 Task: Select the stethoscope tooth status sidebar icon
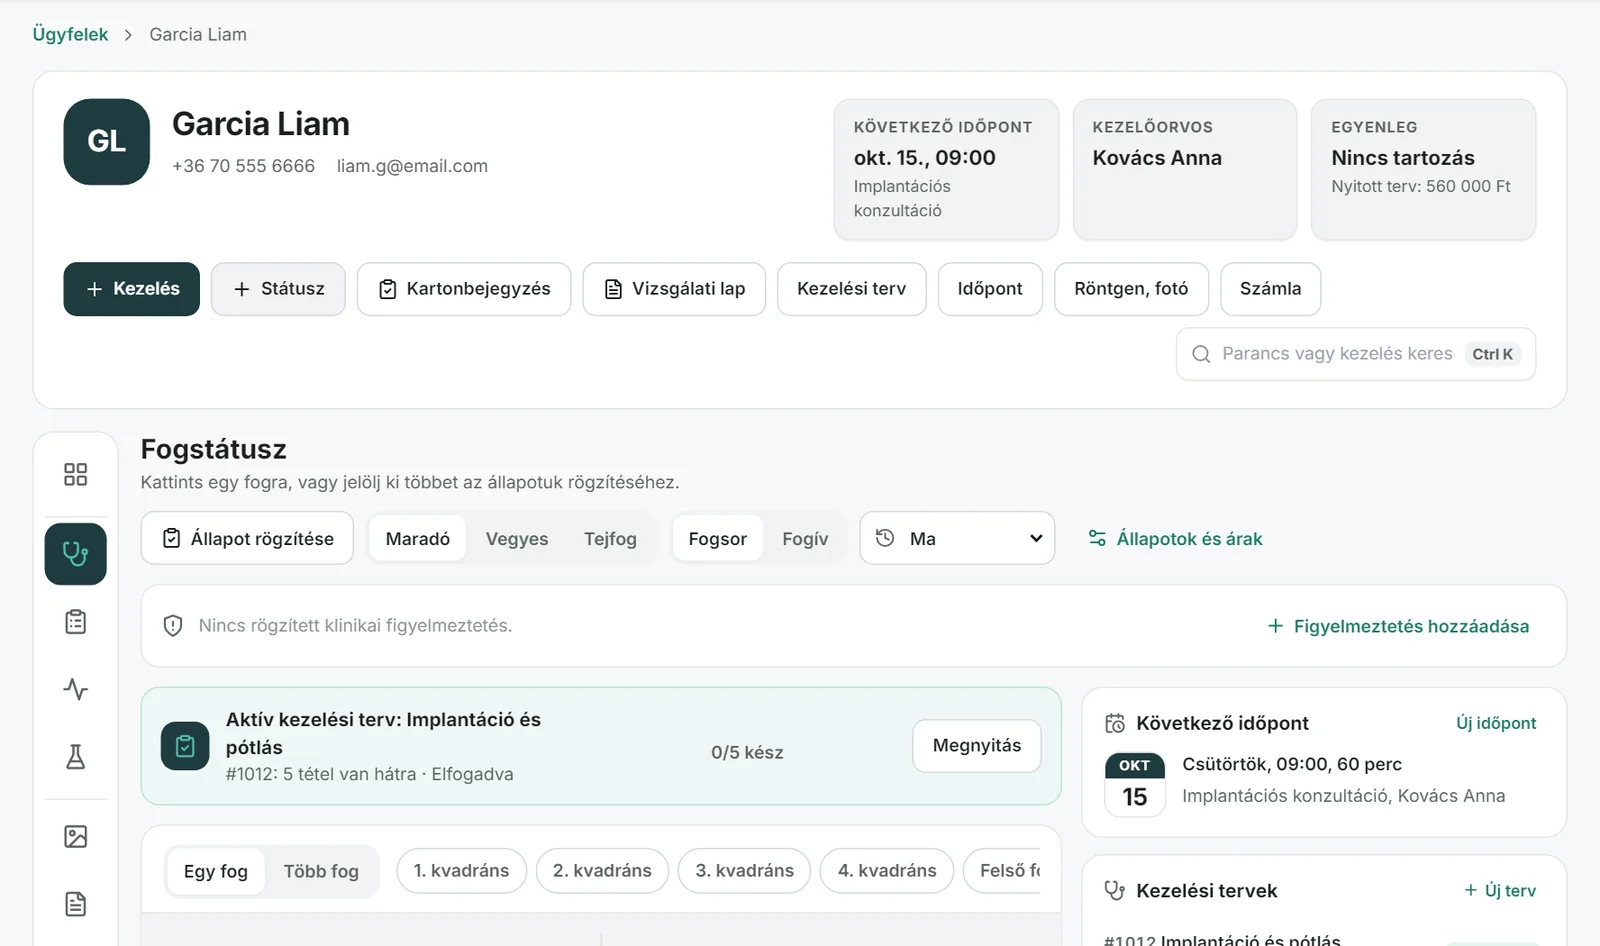click(75, 554)
